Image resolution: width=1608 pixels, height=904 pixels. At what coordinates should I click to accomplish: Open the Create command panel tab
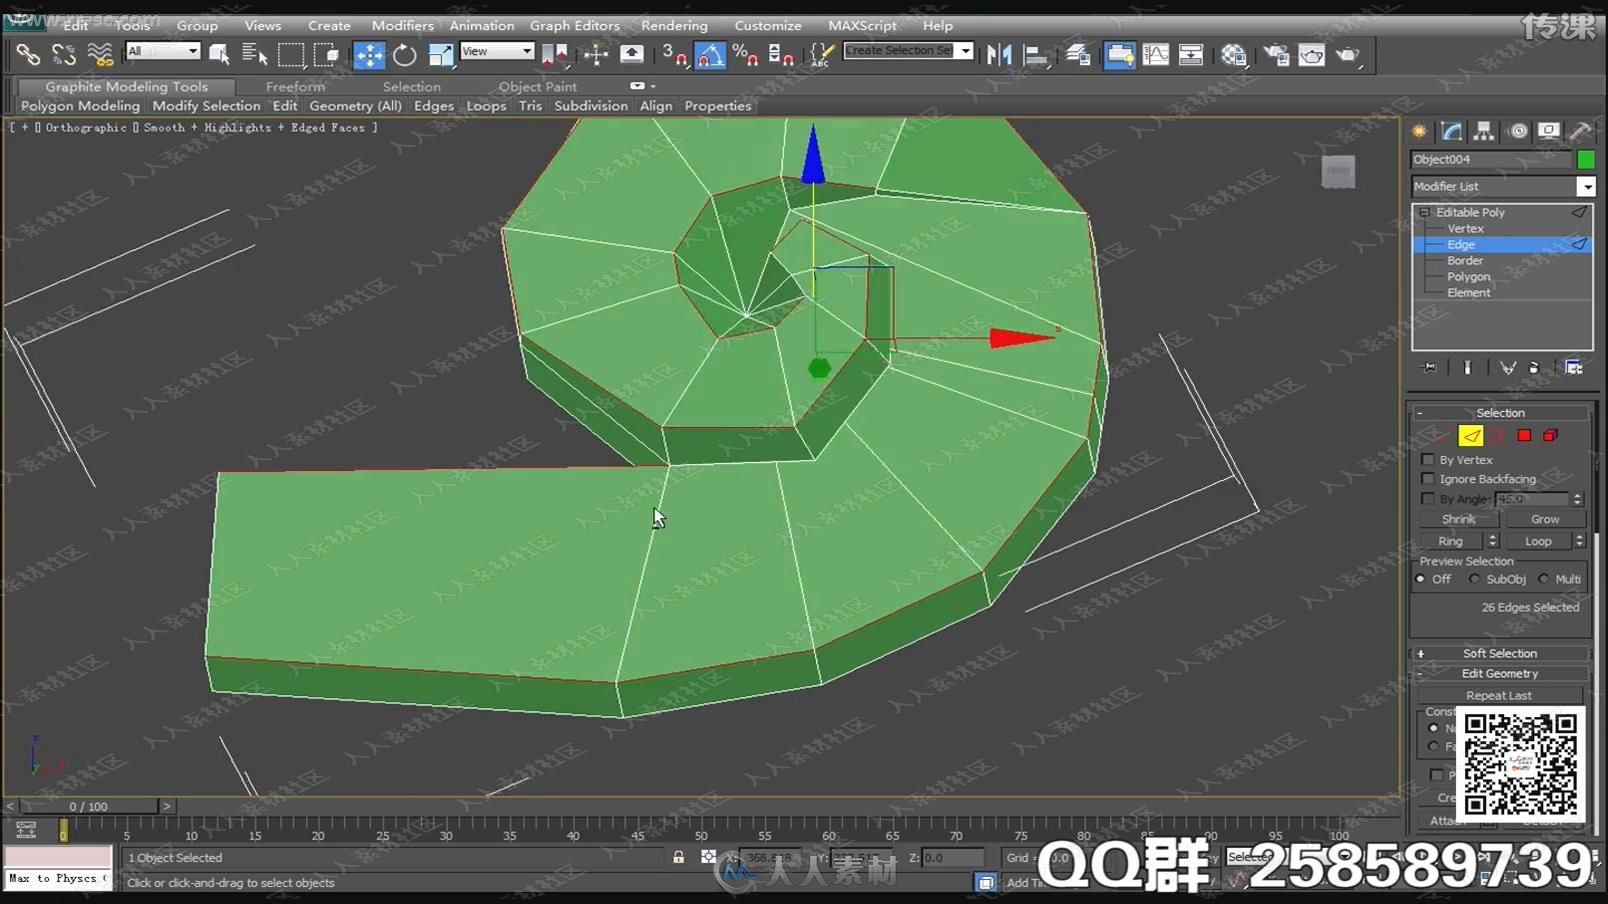1419,131
